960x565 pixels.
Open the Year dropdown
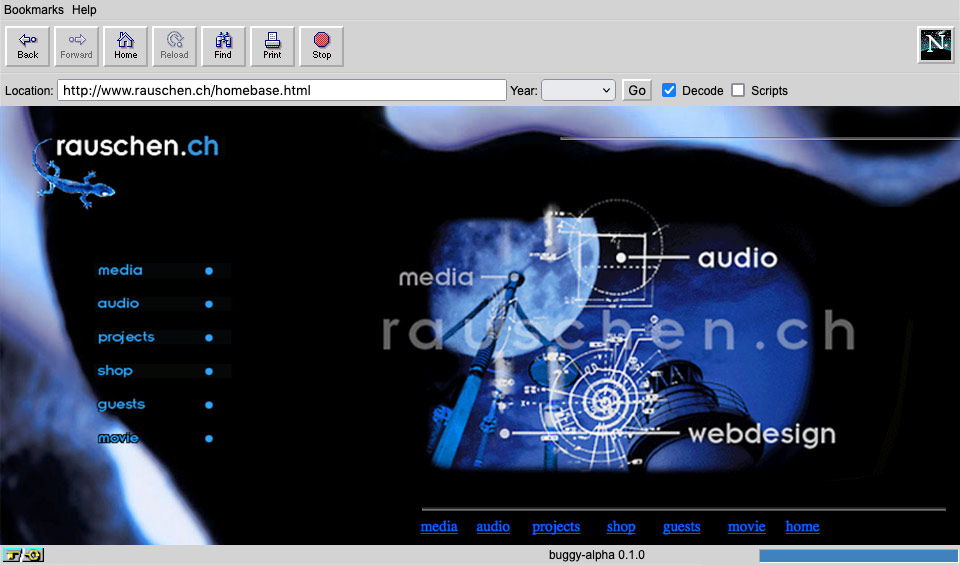coord(578,91)
